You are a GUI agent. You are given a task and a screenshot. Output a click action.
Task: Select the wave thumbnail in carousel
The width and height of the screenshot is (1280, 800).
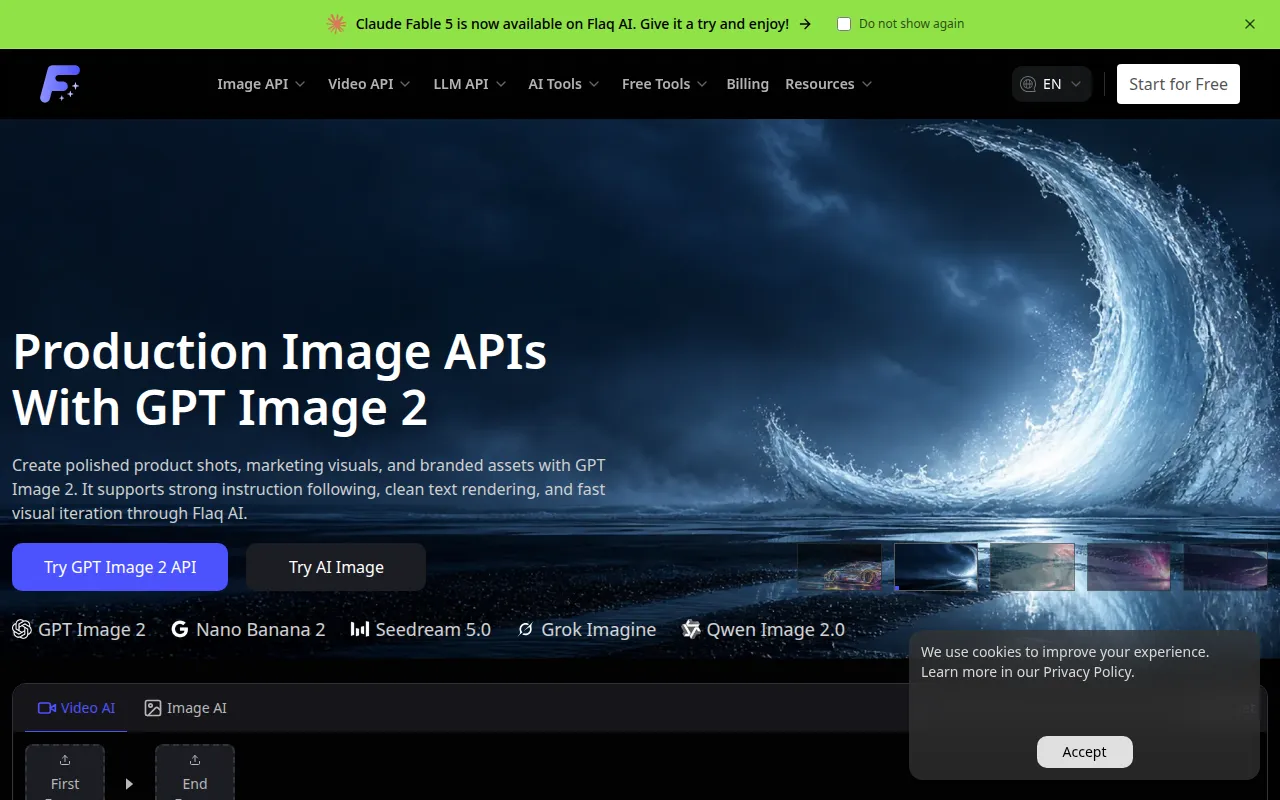[x=936, y=567]
